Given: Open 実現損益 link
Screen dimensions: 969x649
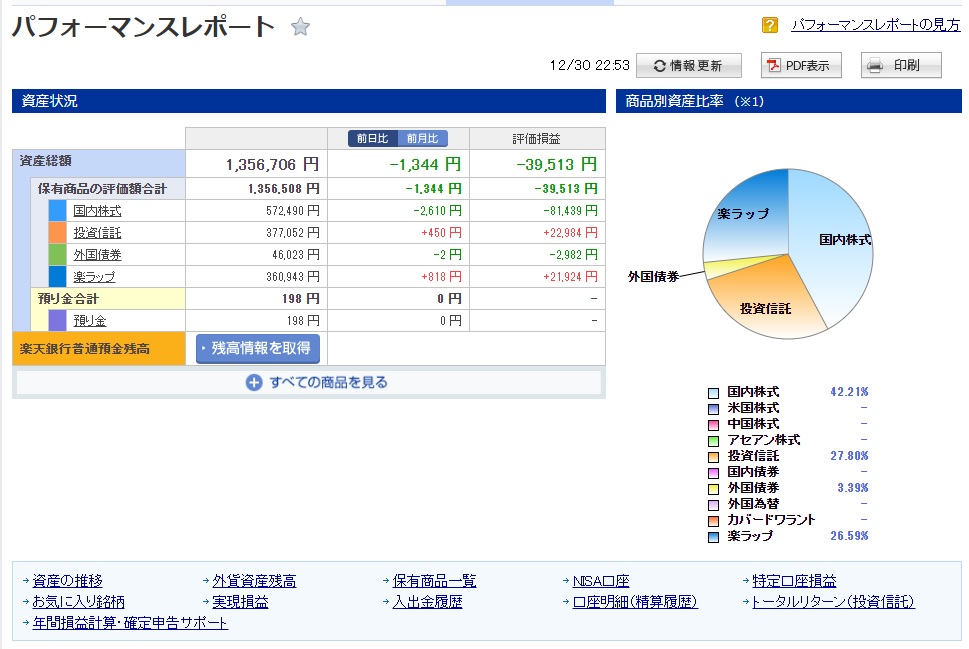Looking at the screenshot, I should tap(240, 602).
